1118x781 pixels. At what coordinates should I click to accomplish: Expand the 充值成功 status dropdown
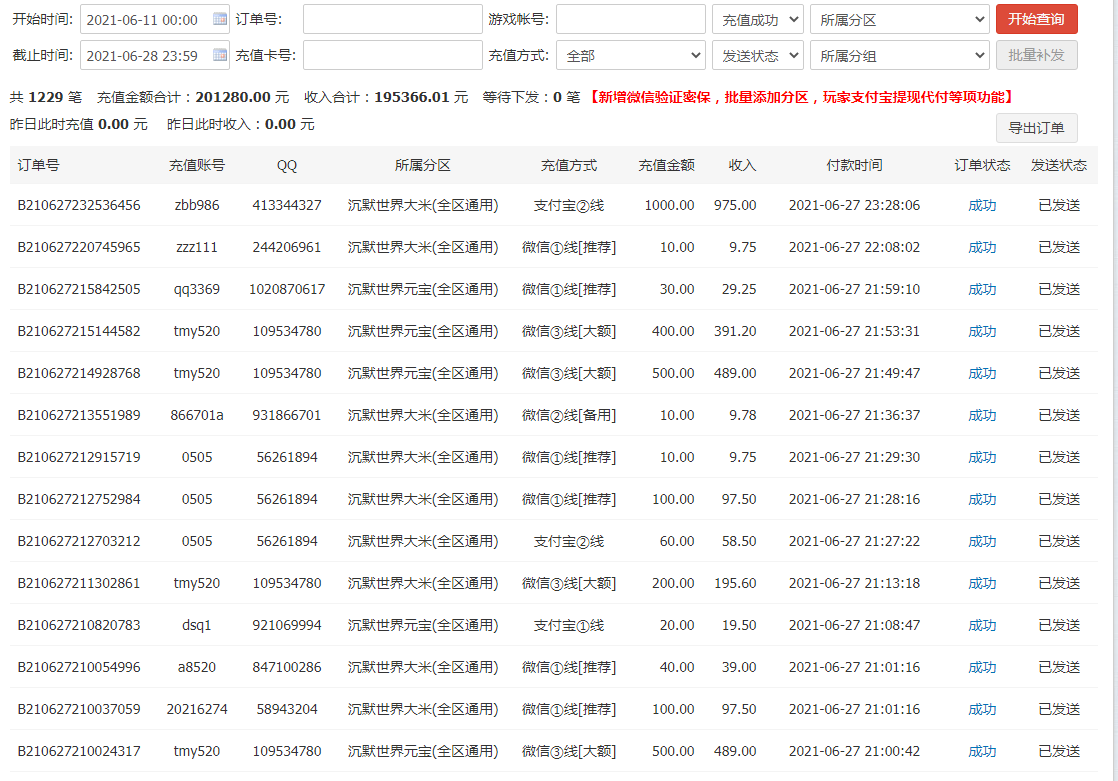pyautogui.click(x=758, y=19)
